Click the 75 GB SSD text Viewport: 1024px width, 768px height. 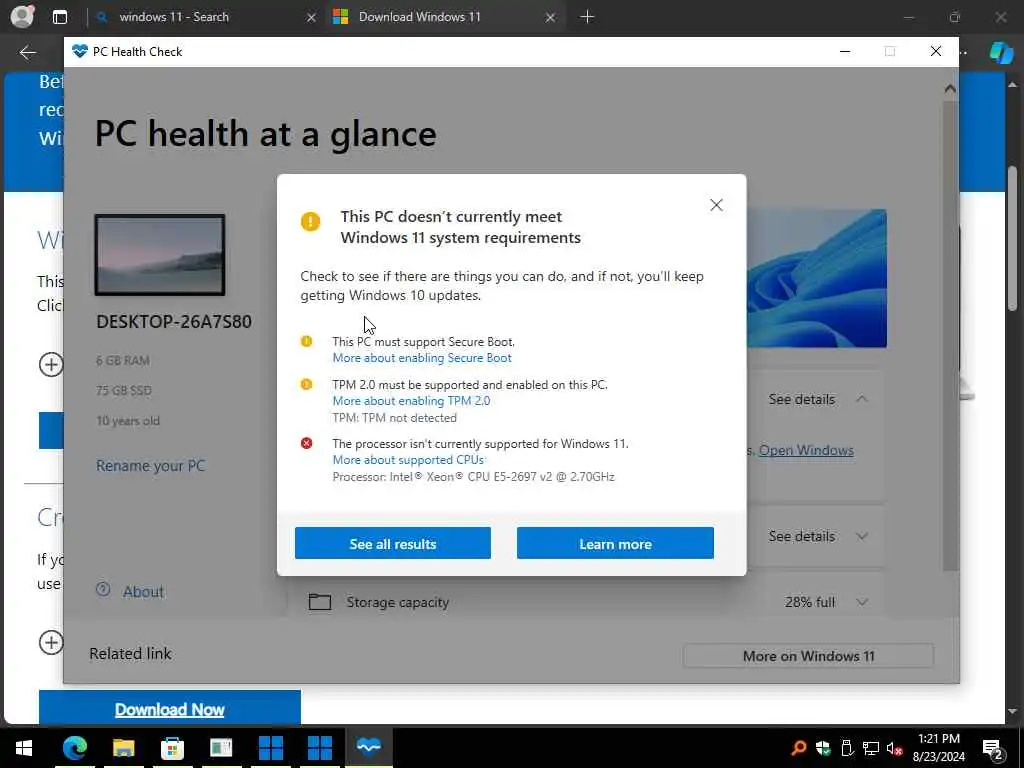tap(124, 391)
